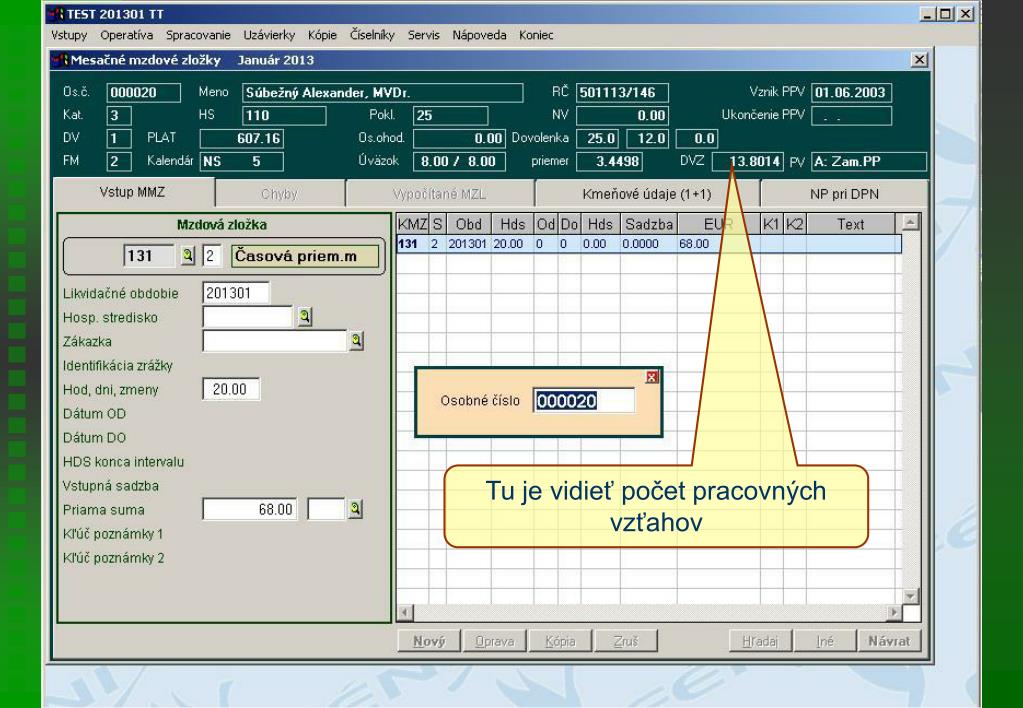
Task: Close the Mesačné mzdové zložky window
Action: (x=918, y=61)
